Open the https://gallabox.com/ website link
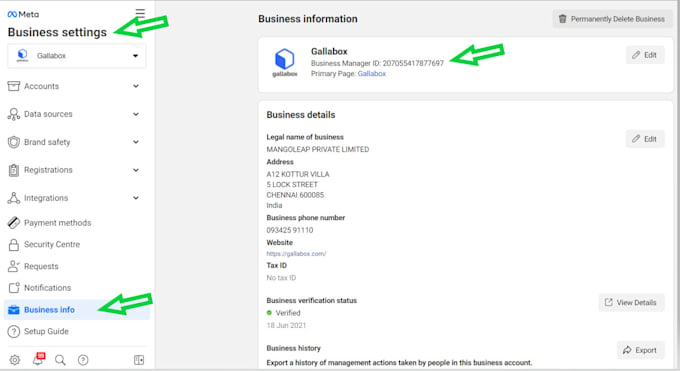Screen dimensions: 680x371 point(296,253)
